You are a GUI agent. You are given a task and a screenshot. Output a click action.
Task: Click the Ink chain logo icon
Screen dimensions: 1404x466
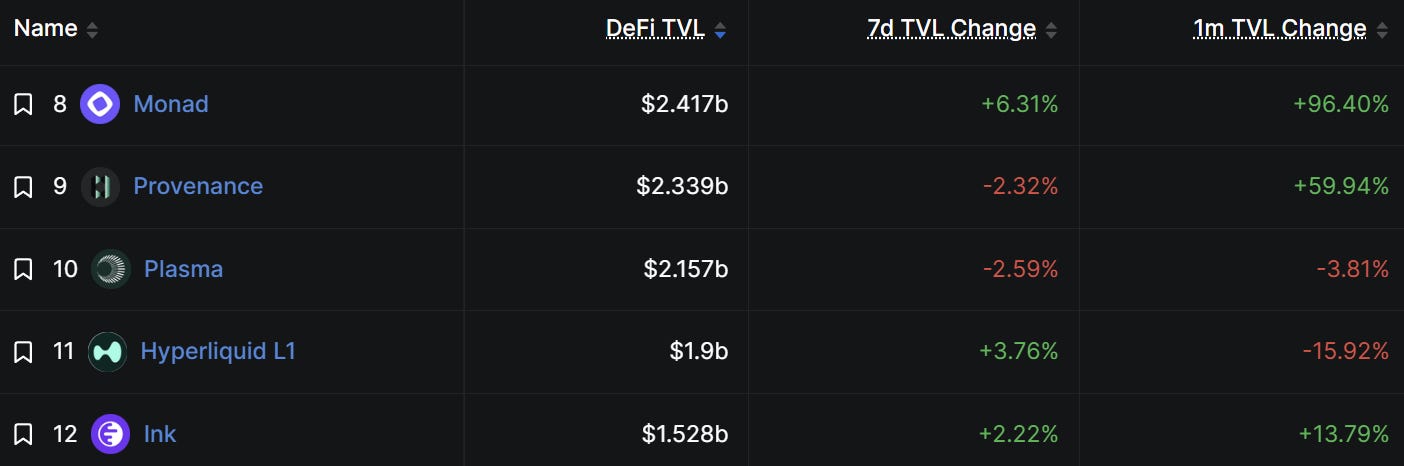(x=110, y=434)
